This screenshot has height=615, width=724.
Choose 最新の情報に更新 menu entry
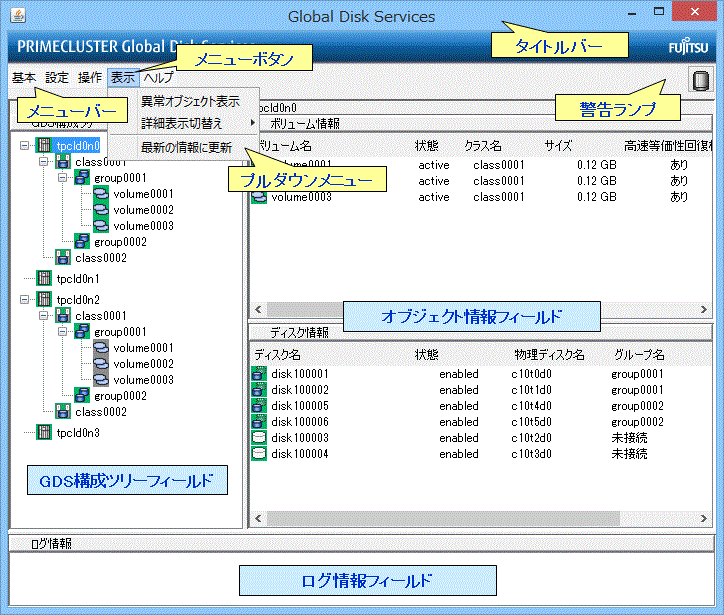point(186,147)
